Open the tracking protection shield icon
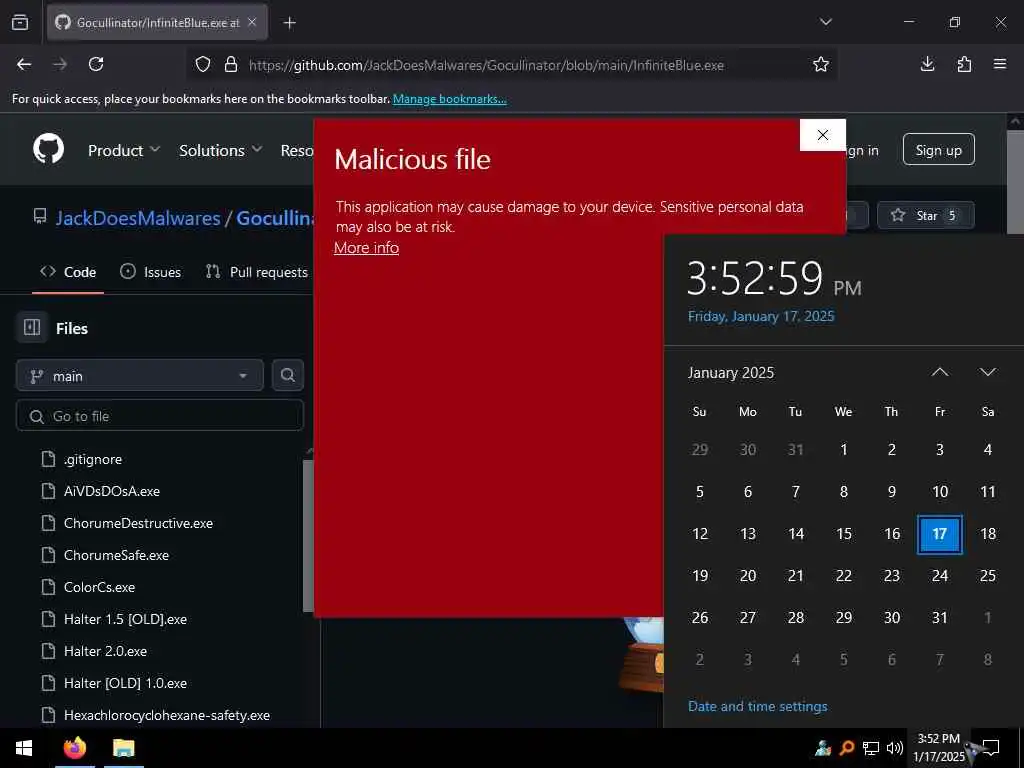The width and height of the screenshot is (1024, 768). click(x=203, y=65)
